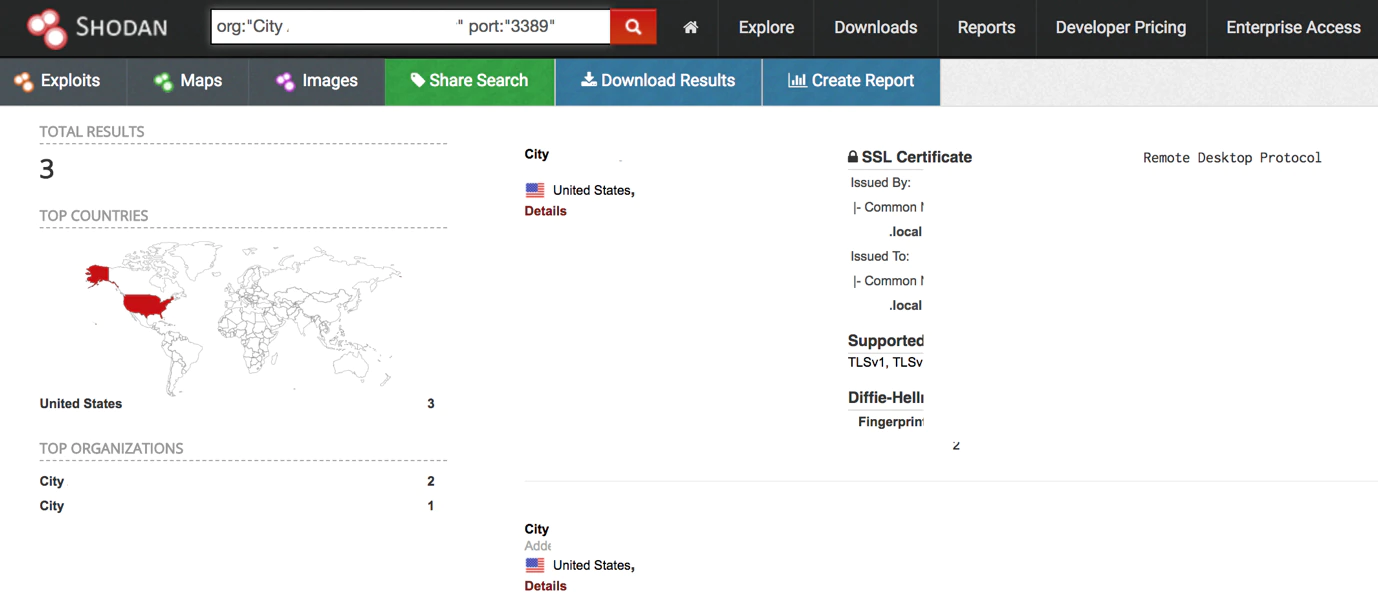
Task: Click the ".local" text under Issued By
Action: [905, 232]
